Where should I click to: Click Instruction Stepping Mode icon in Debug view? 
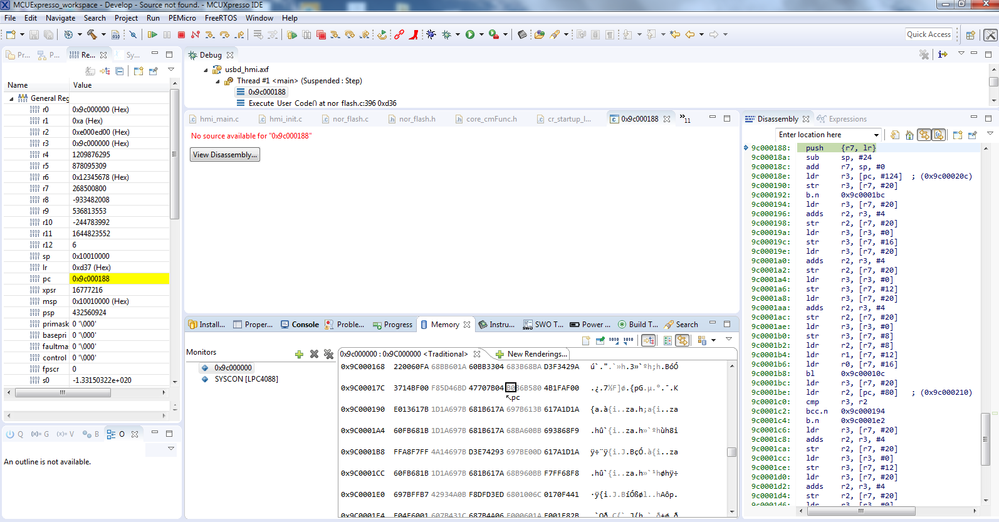942,55
